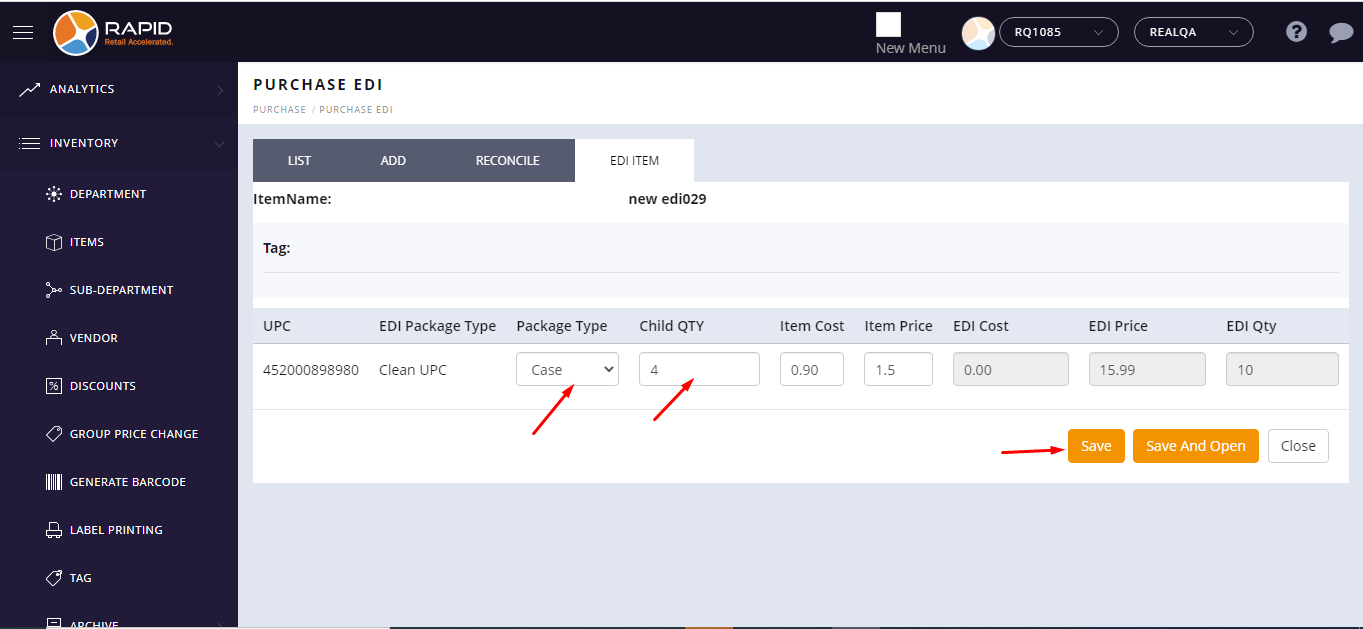Screen dimensions: 1363x629
Task: Click the user profile avatar
Action: tap(977, 33)
